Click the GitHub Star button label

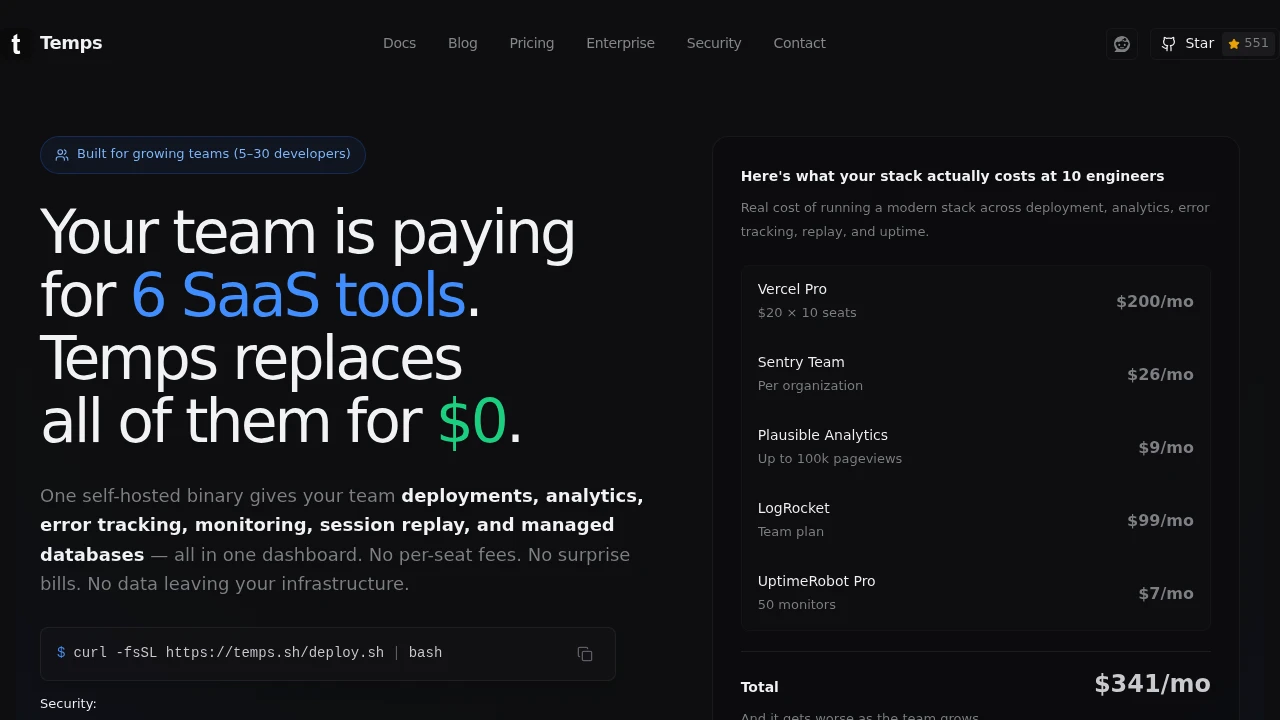1199,43
